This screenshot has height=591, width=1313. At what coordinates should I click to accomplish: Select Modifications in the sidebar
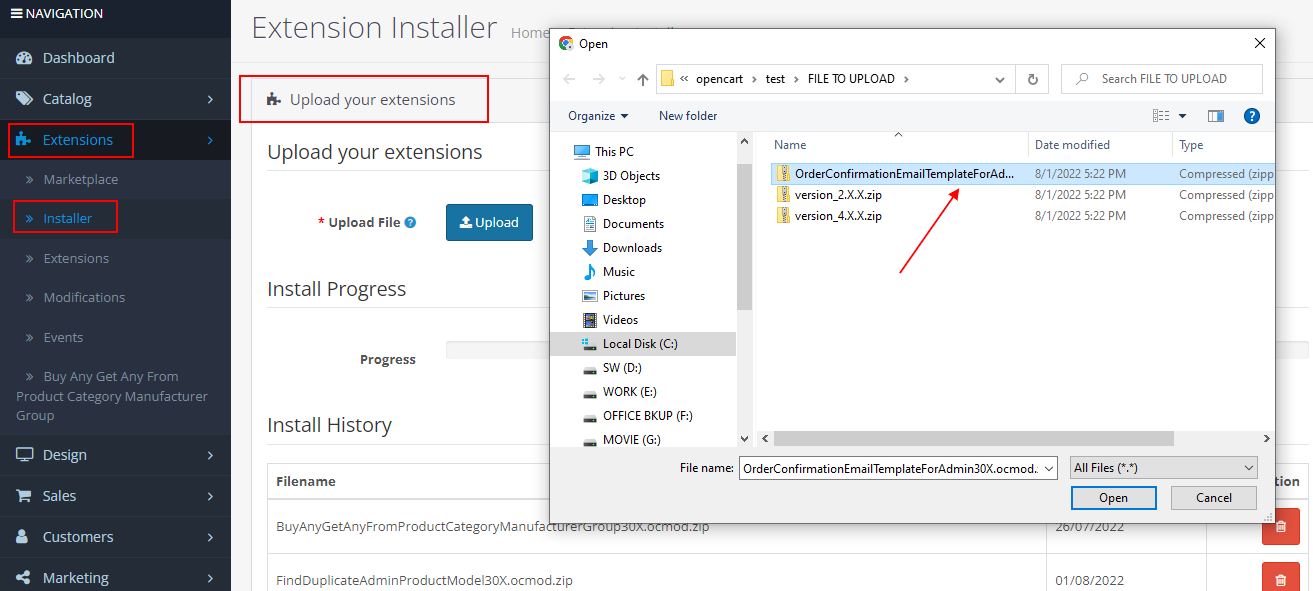coord(84,298)
